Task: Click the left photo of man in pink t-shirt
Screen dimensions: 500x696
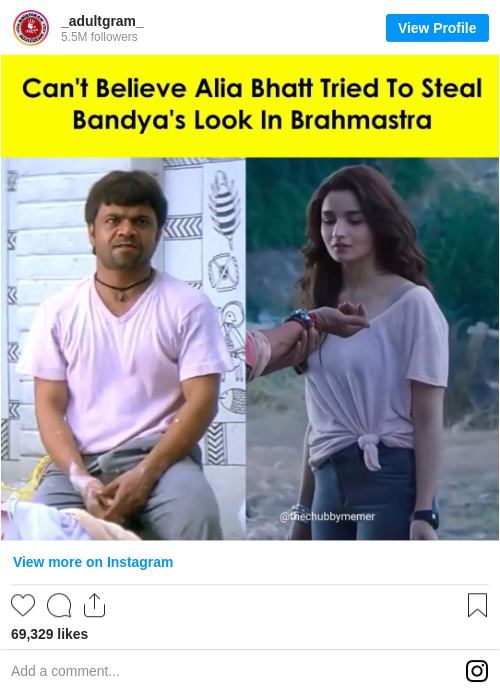Action: tap(123, 349)
